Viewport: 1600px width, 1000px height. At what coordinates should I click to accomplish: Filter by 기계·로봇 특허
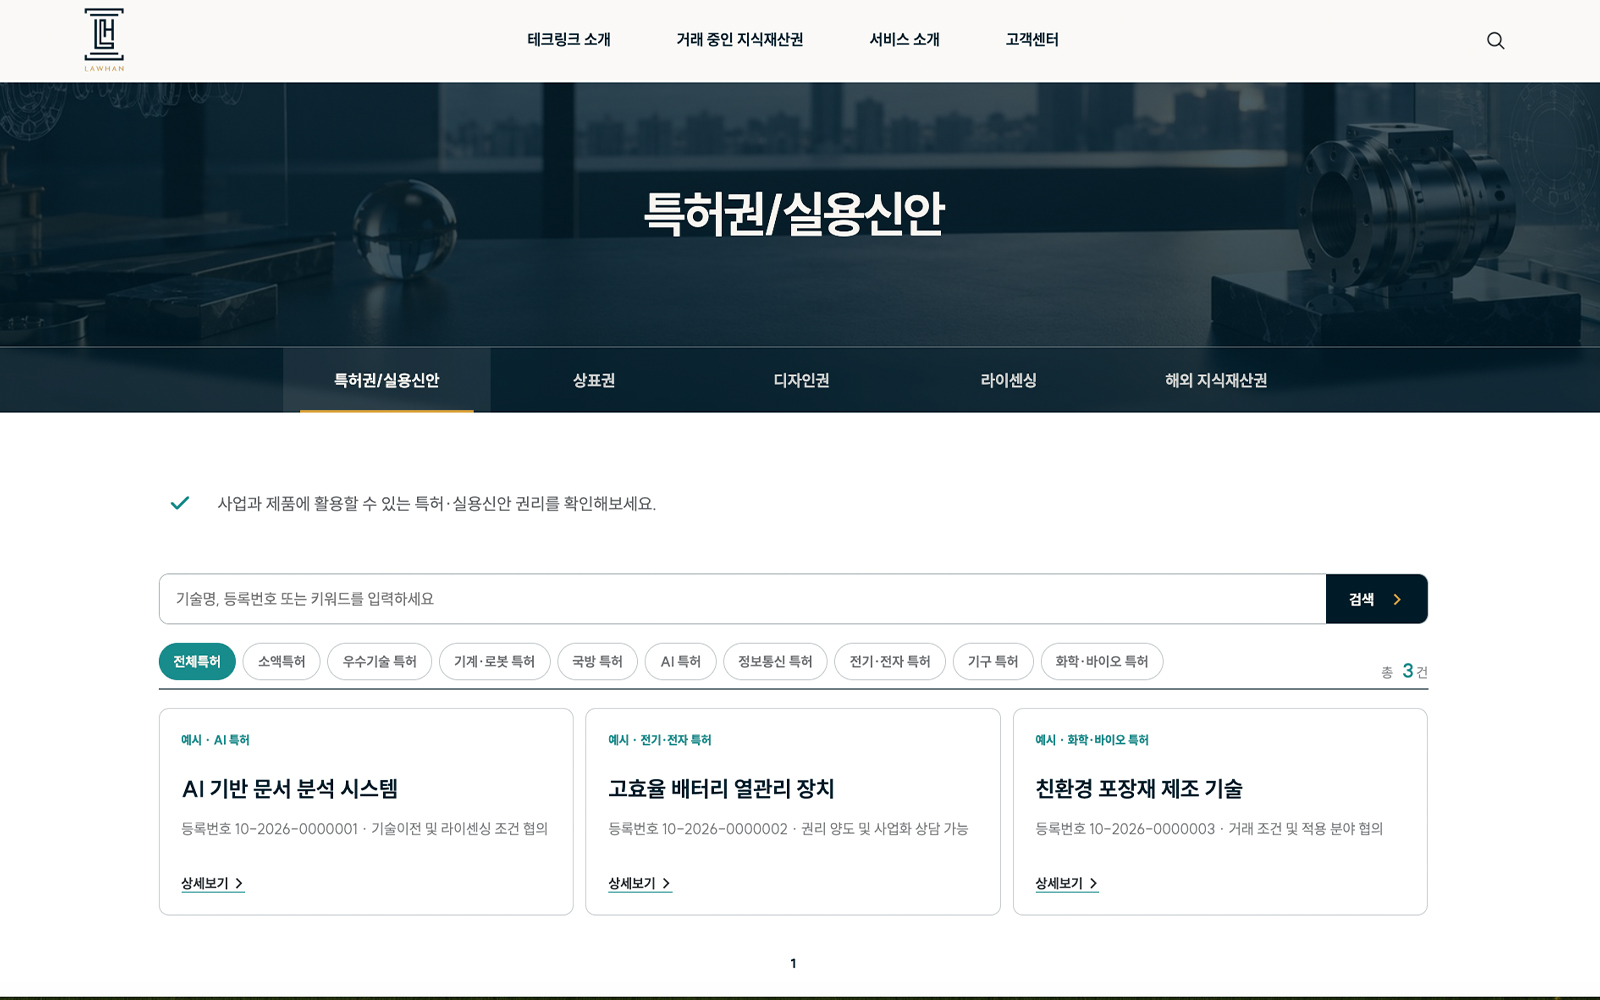coord(494,662)
